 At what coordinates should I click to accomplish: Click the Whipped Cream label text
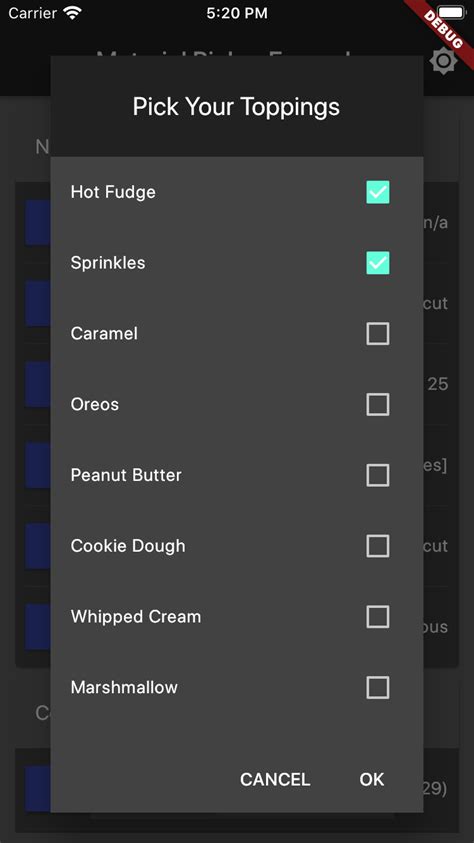(136, 617)
